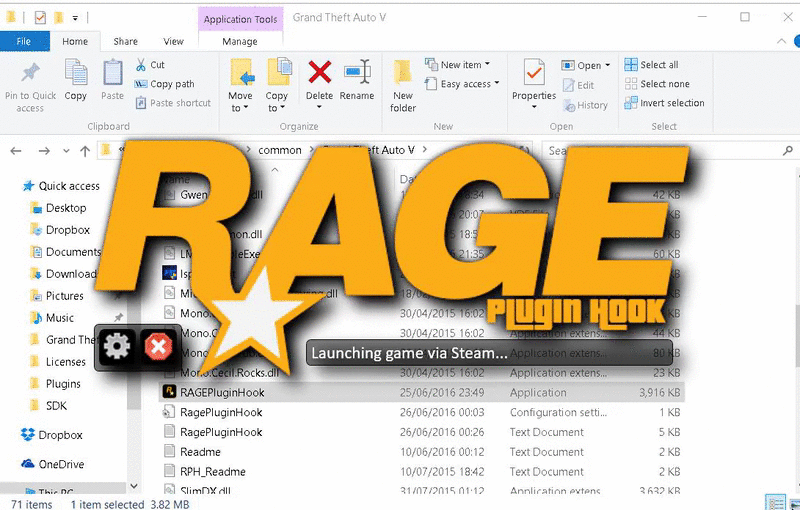
Task: Open Pictures folder in sidebar
Action: (57, 296)
